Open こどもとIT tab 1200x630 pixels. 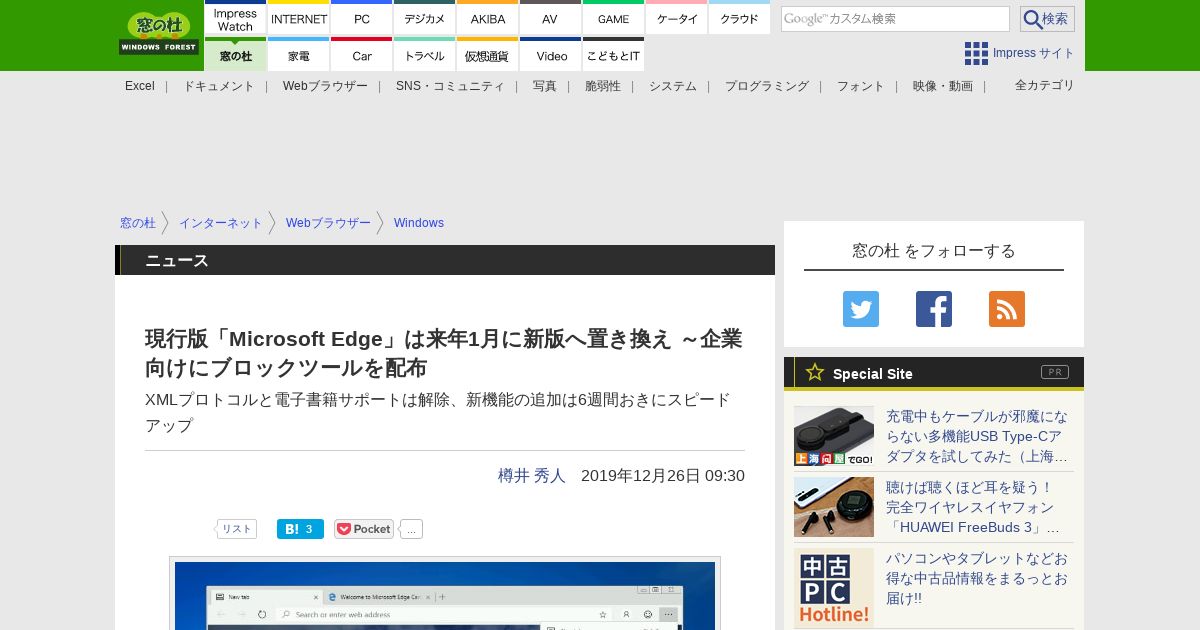(x=613, y=55)
